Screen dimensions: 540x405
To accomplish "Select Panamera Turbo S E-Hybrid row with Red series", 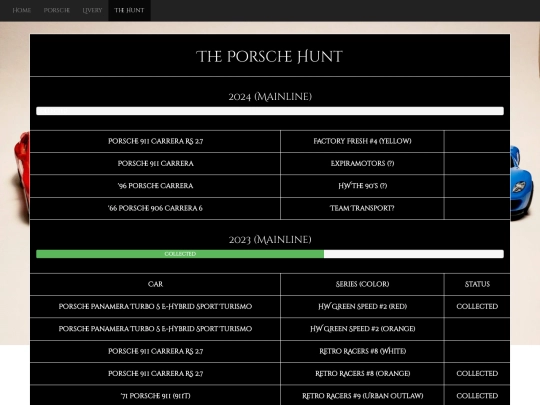I will coord(155,307).
